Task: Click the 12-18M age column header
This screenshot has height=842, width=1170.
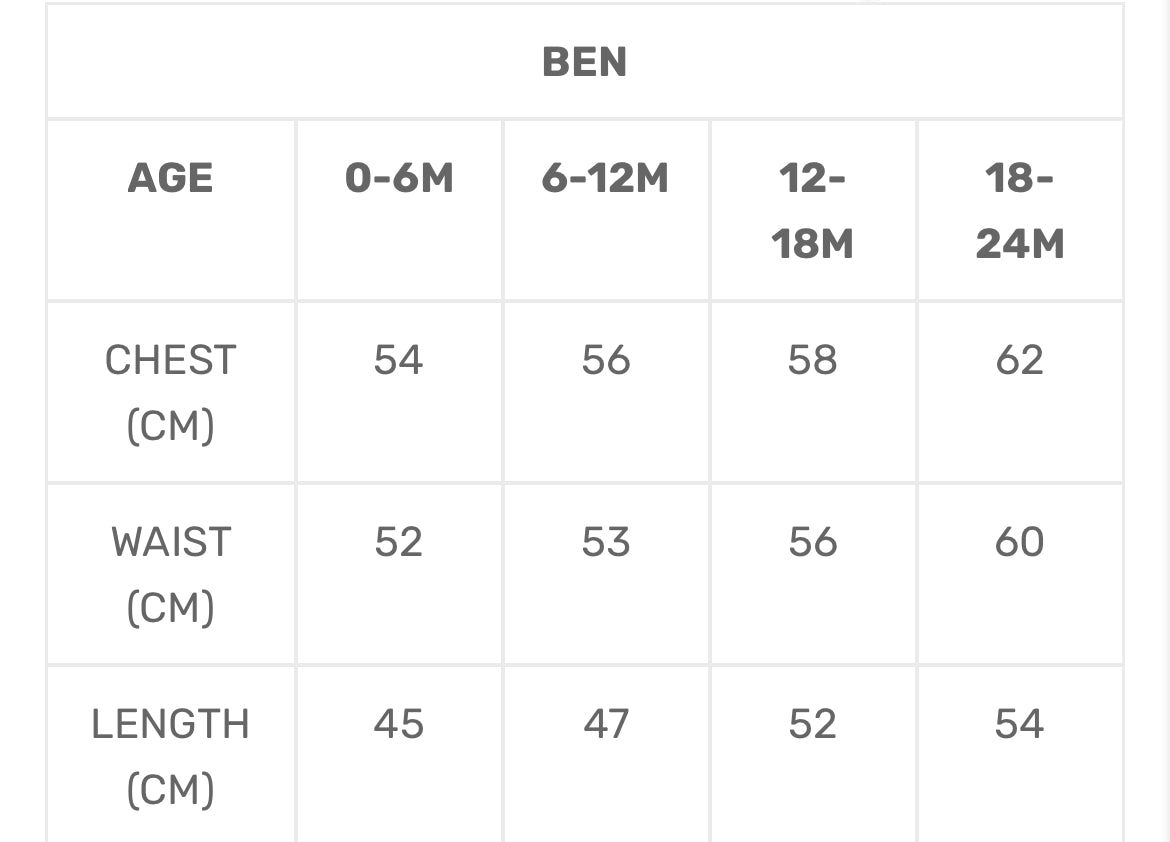Action: pyautogui.click(x=812, y=211)
